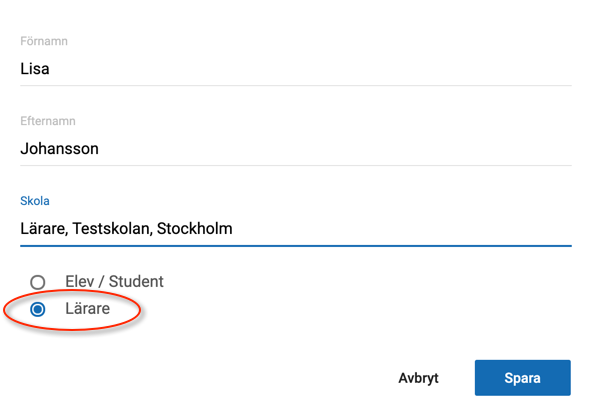
Task: Cancel the dialog using Avbryt
Action: click(418, 378)
